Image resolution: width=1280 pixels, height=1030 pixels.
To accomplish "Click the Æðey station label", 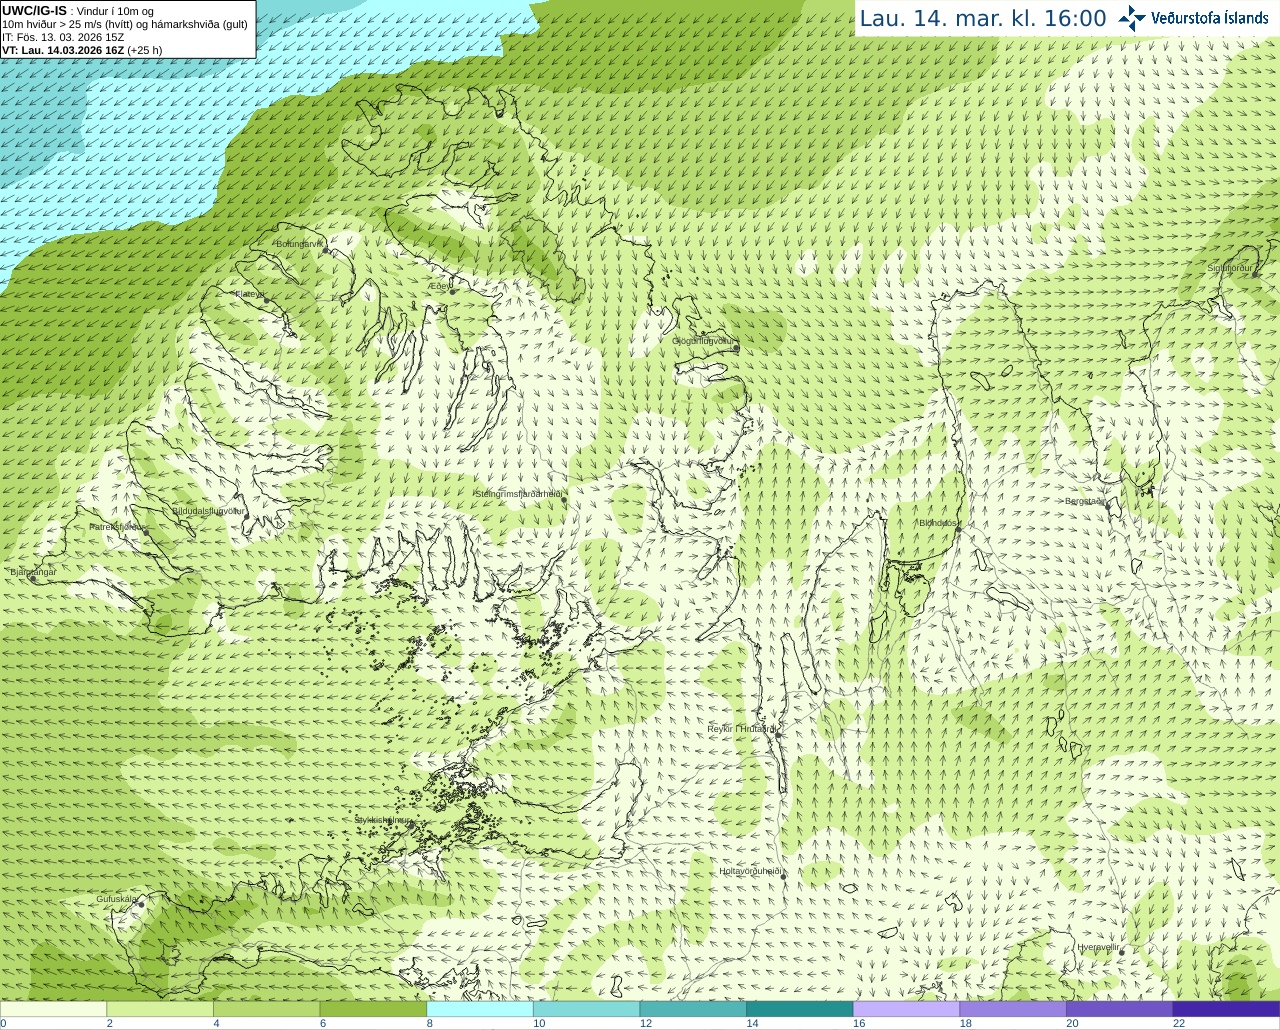I will click(438, 286).
